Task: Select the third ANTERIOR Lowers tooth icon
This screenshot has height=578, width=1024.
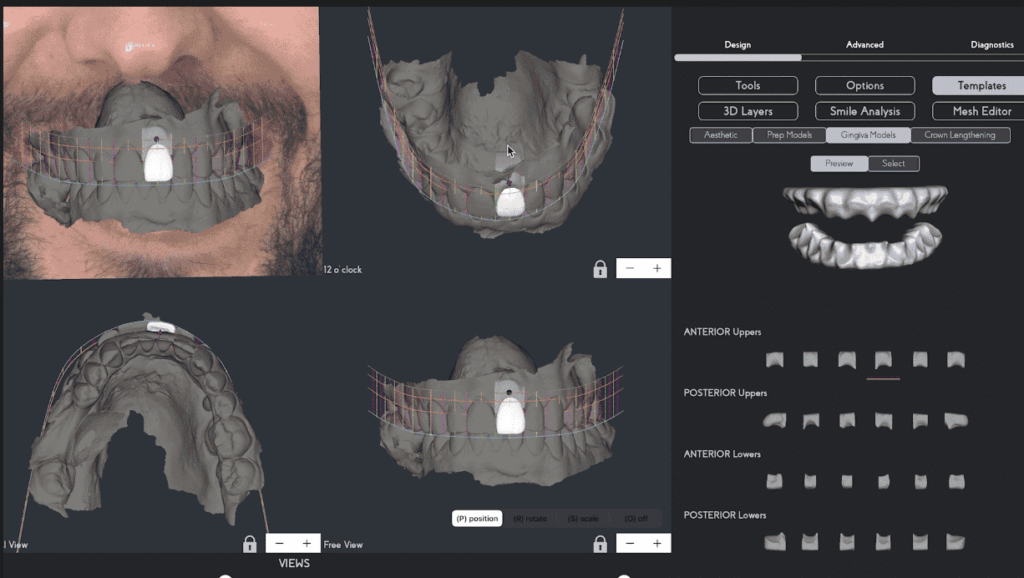Action: click(847, 482)
